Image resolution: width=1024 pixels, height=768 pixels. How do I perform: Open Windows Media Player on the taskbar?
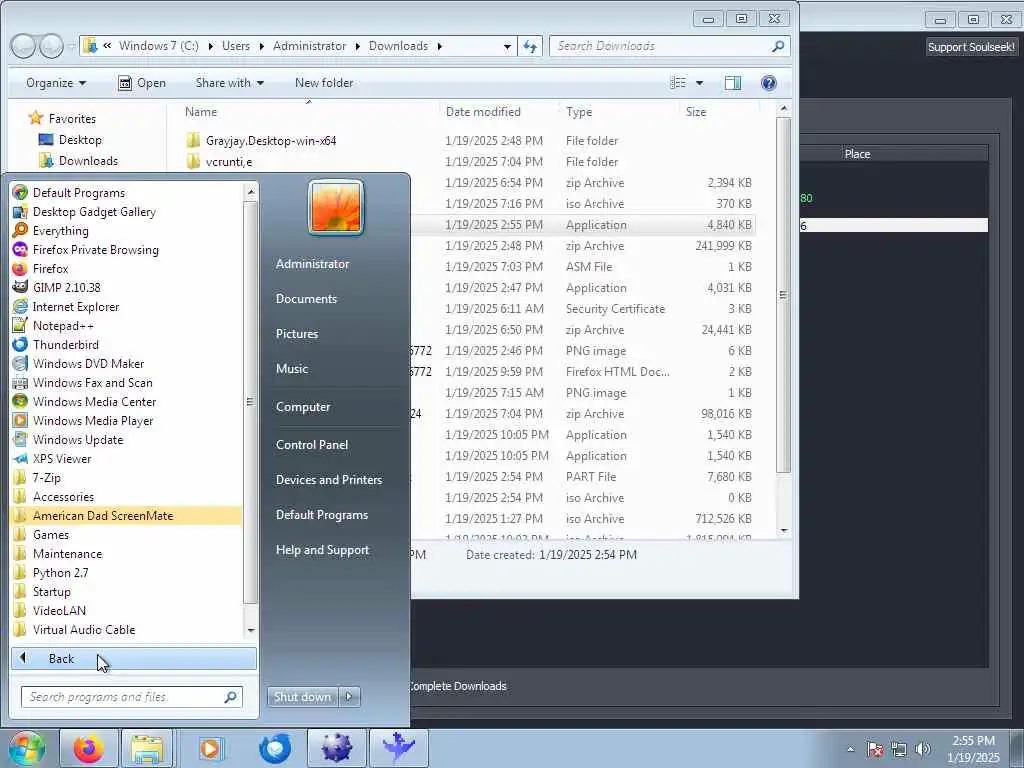point(210,748)
